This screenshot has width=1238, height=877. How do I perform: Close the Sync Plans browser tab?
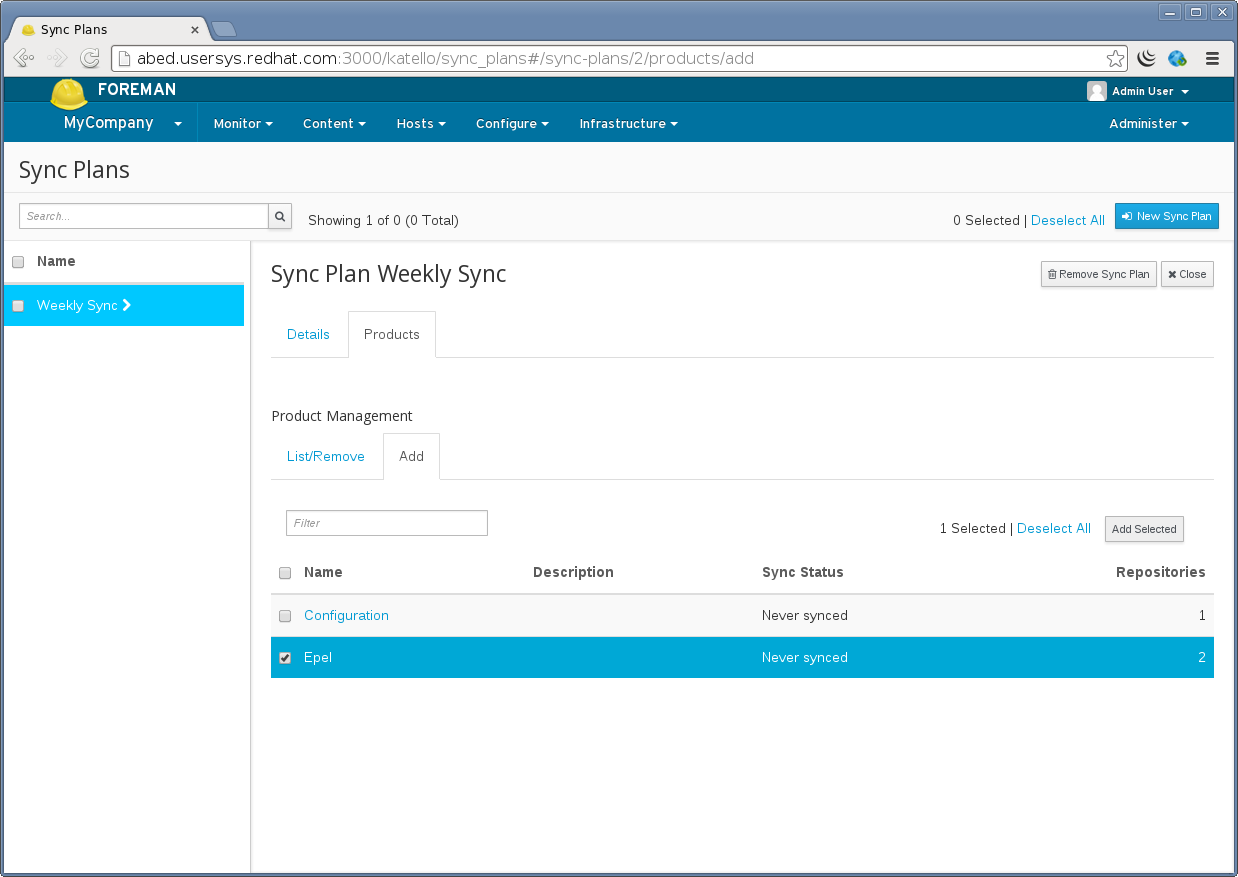point(195,30)
